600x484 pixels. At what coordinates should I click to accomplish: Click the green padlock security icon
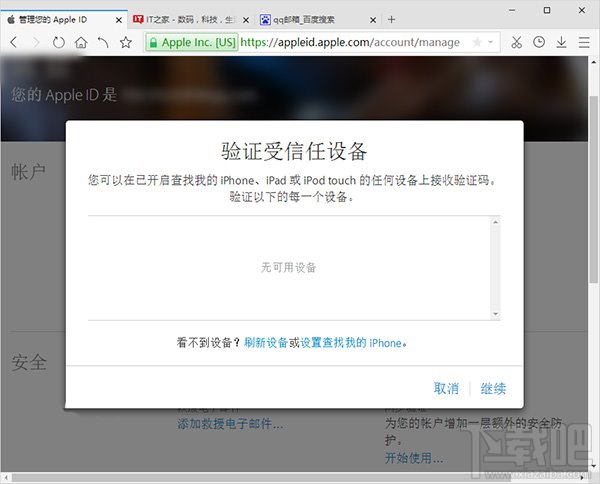pos(153,42)
